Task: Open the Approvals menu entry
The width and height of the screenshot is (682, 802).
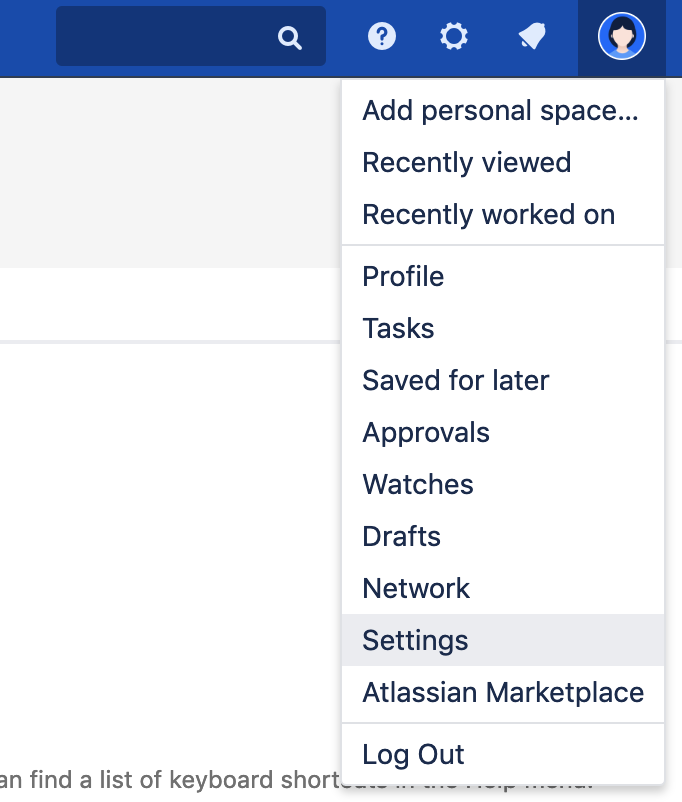Action: click(x=426, y=433)
